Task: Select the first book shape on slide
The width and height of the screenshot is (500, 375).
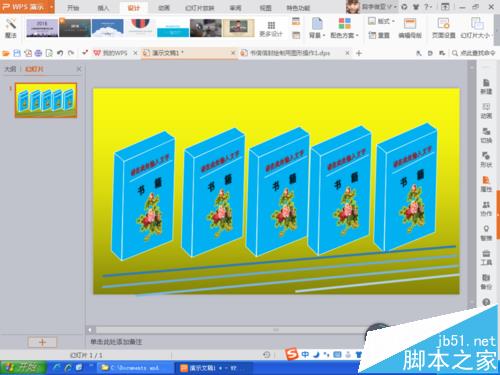Action: point(144,196)
